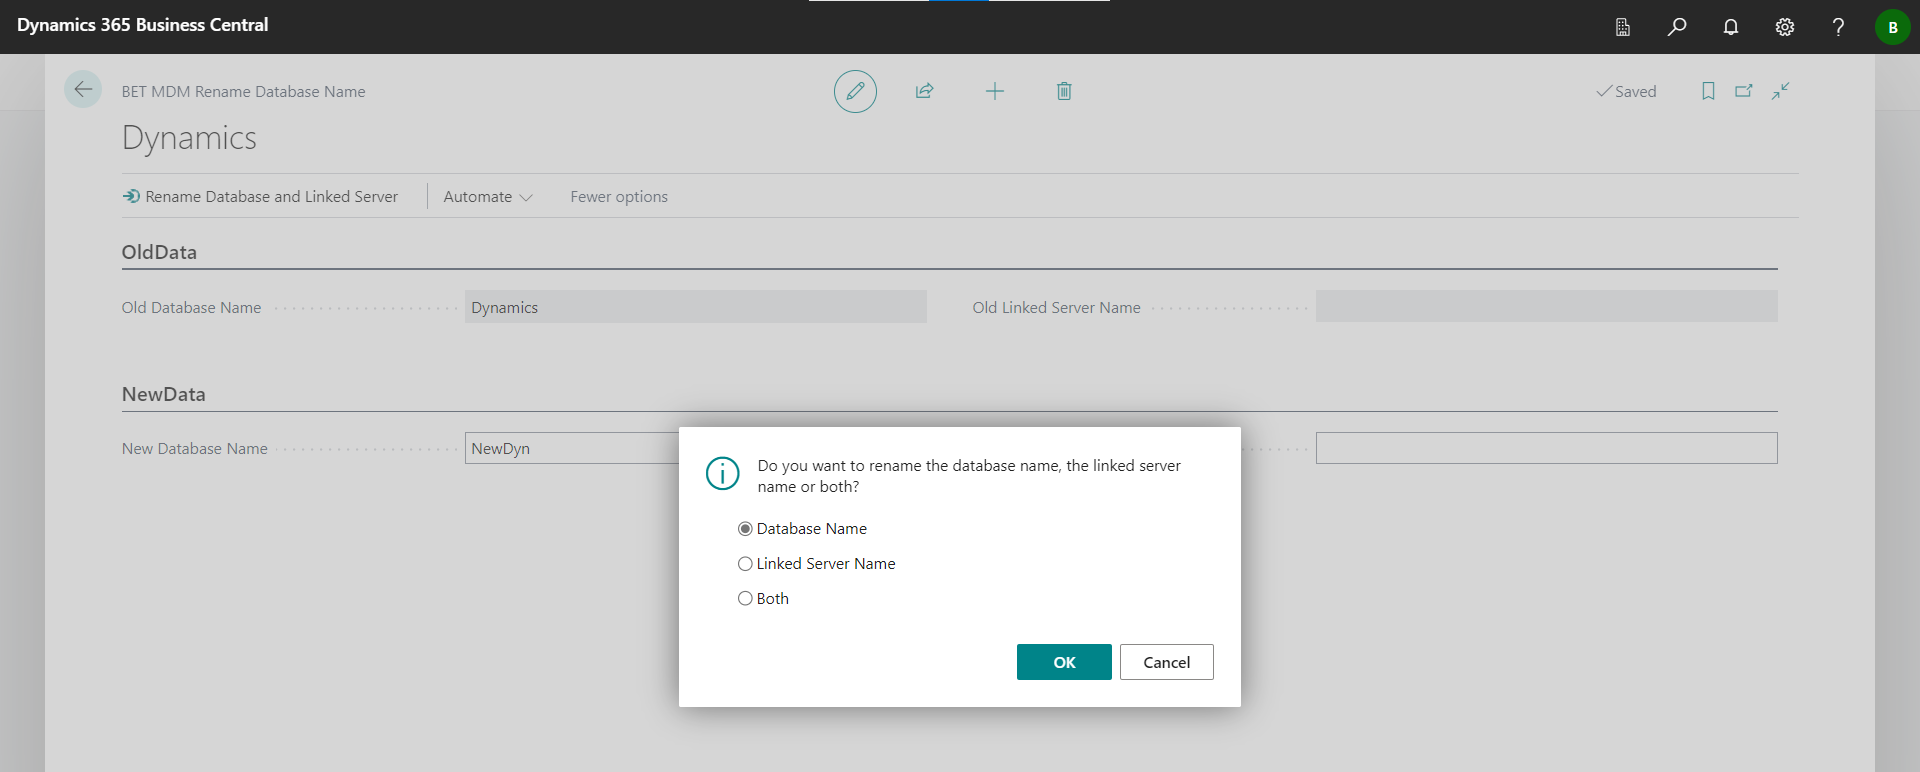This screenshot has width=1920, height=772.
Task: Click the Old Linked Server Name field
Action: 1547,307
